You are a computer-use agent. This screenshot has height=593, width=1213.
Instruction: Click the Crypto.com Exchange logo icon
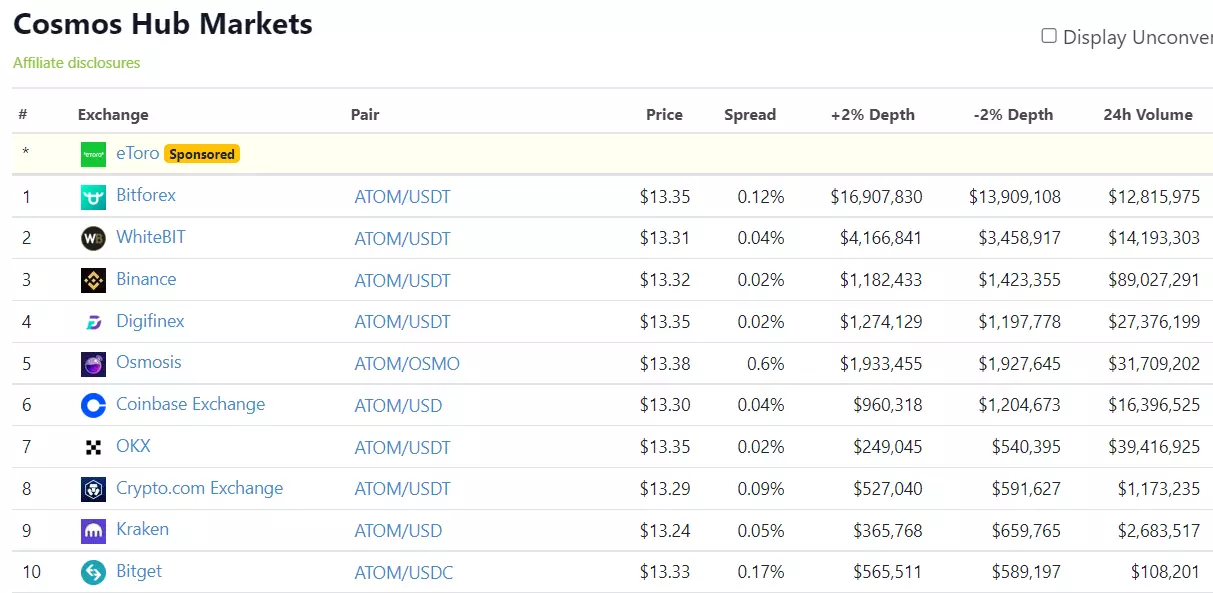pyautogui.click(x=93, y=489)
